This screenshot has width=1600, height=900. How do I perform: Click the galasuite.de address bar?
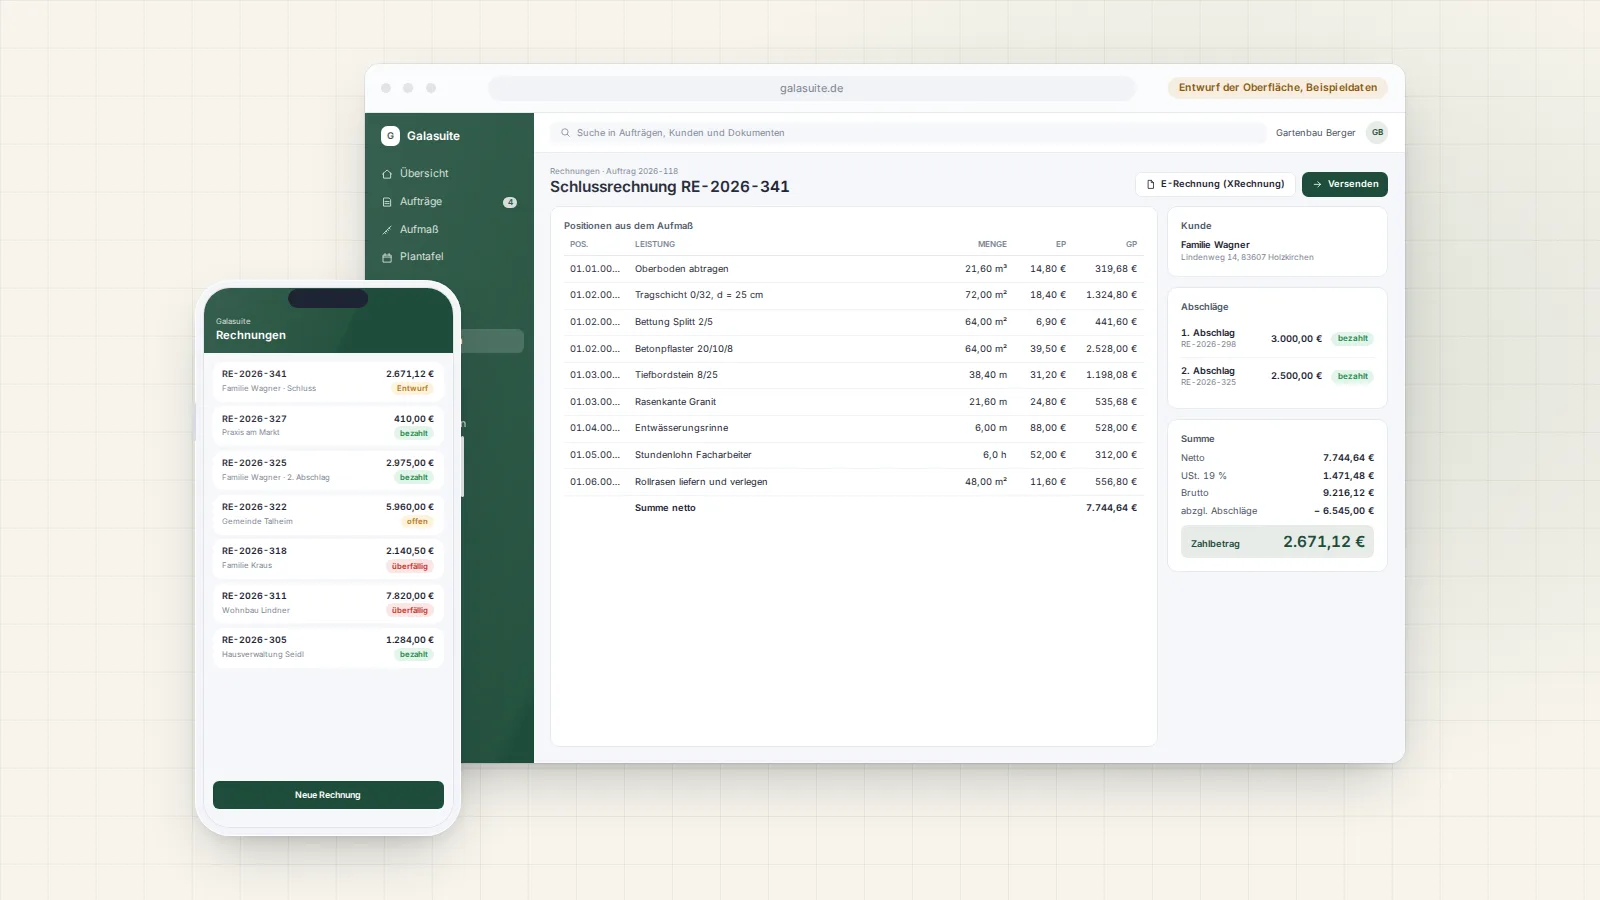812,88
